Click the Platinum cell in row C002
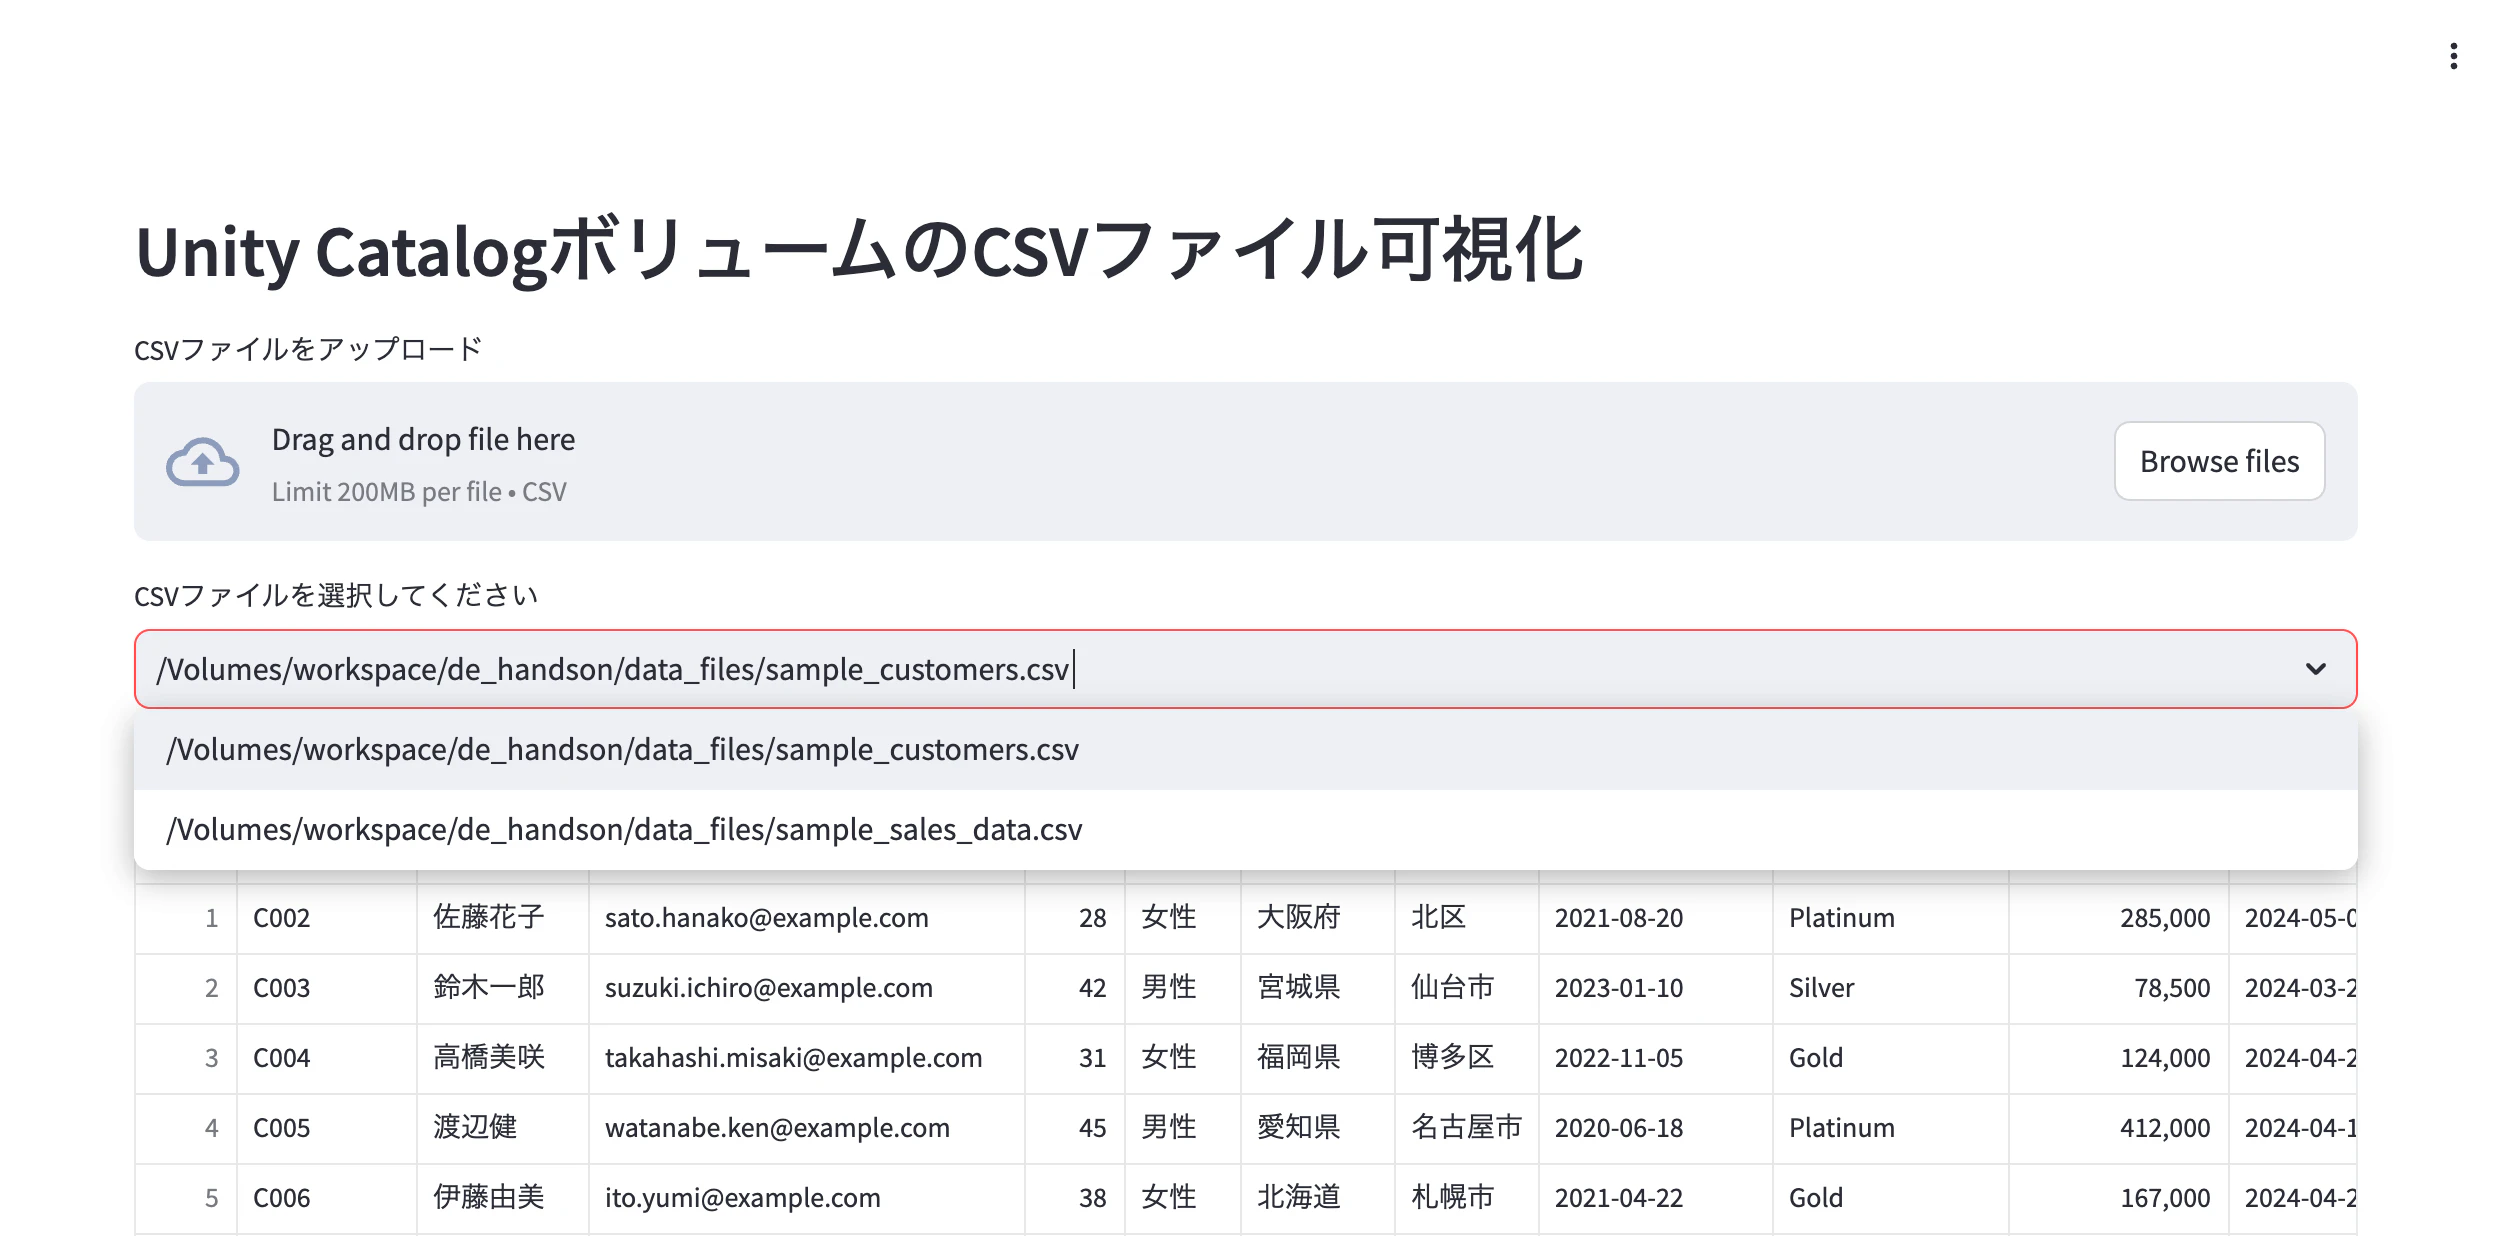Screen dimensions: 2504x1236 point(1891,918)
